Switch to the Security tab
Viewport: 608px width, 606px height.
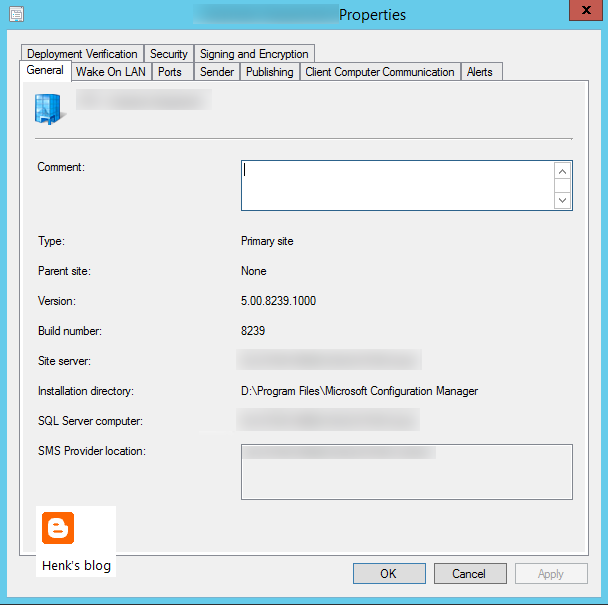pyautogui.click(x=169, y=54)
